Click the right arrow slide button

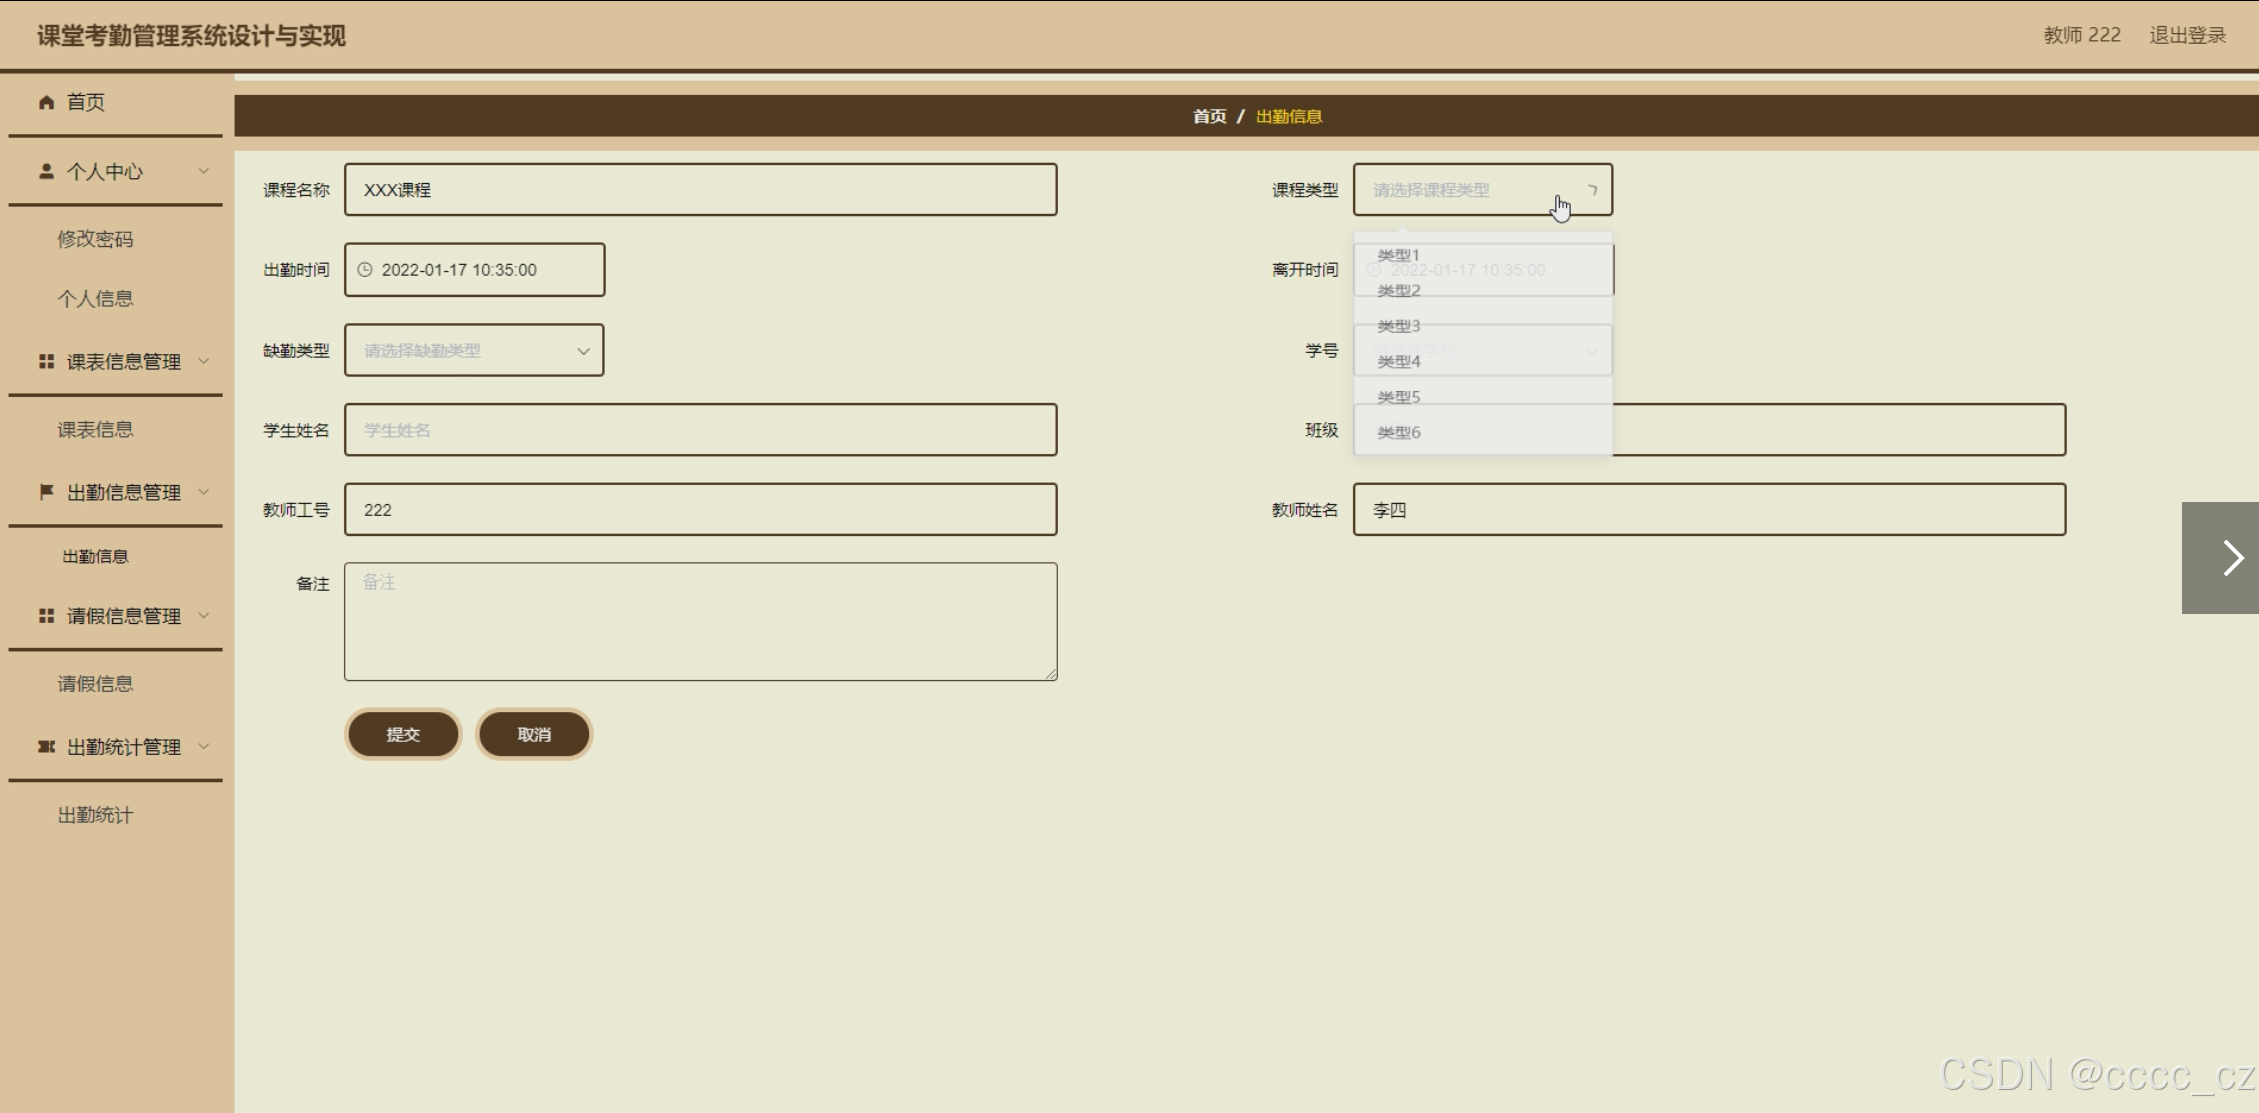pyautogui.click(x=2231, y=558)
